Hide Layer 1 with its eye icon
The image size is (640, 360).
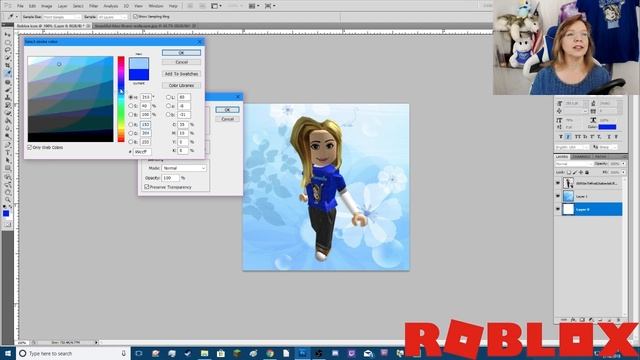tap(558, 196)
